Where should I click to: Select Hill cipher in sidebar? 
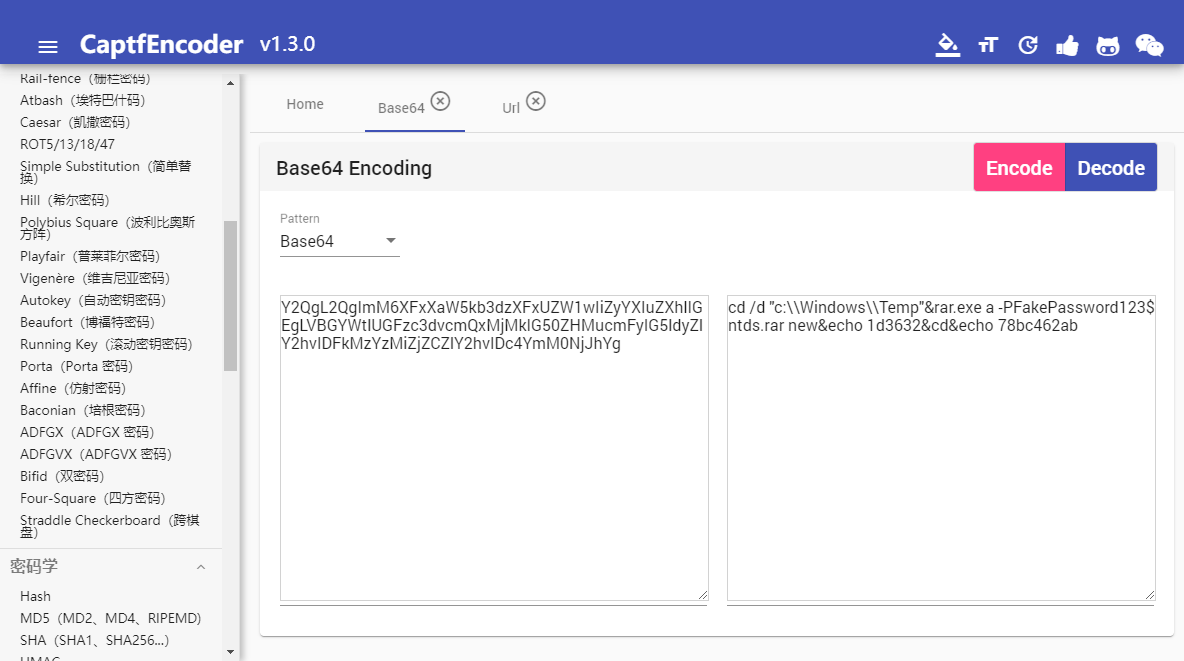click(x=65, y=199)
